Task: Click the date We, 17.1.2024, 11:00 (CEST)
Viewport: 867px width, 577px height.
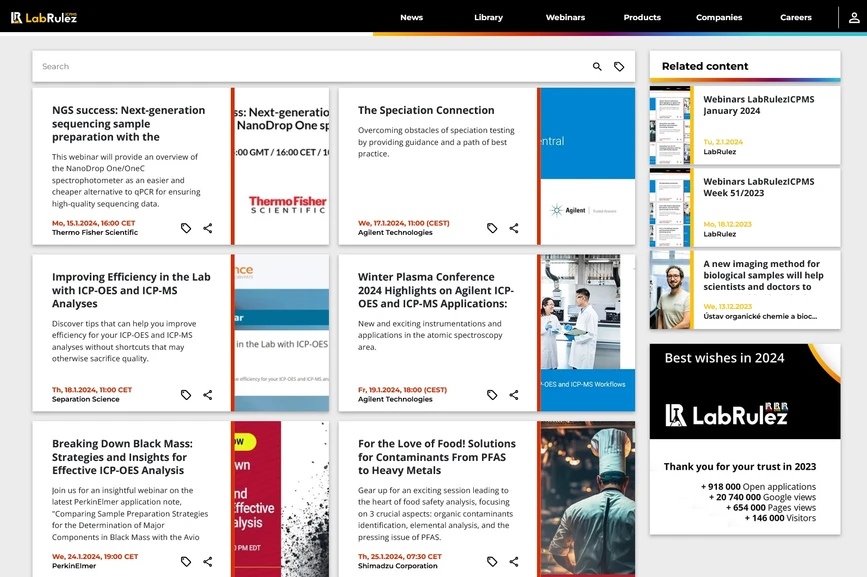Action: pos(404,223)
